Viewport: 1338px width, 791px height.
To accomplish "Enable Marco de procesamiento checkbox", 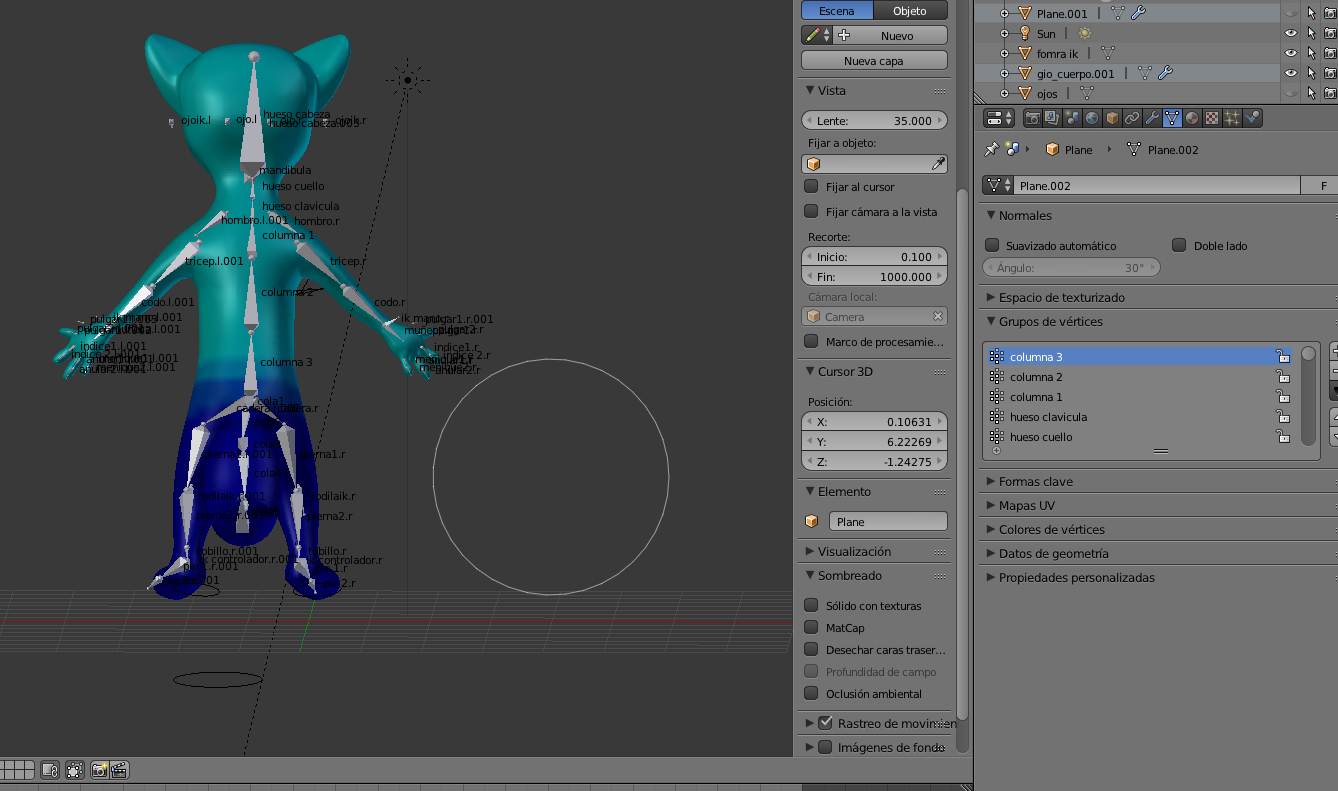I will [x=811, y=341].
